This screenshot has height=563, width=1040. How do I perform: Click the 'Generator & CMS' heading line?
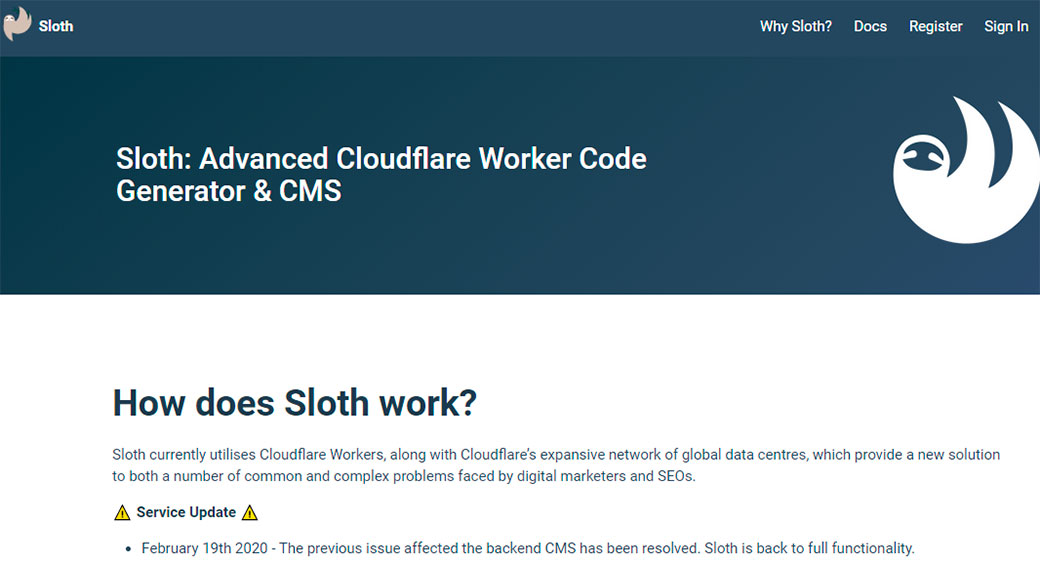click(x=229, y=190)
